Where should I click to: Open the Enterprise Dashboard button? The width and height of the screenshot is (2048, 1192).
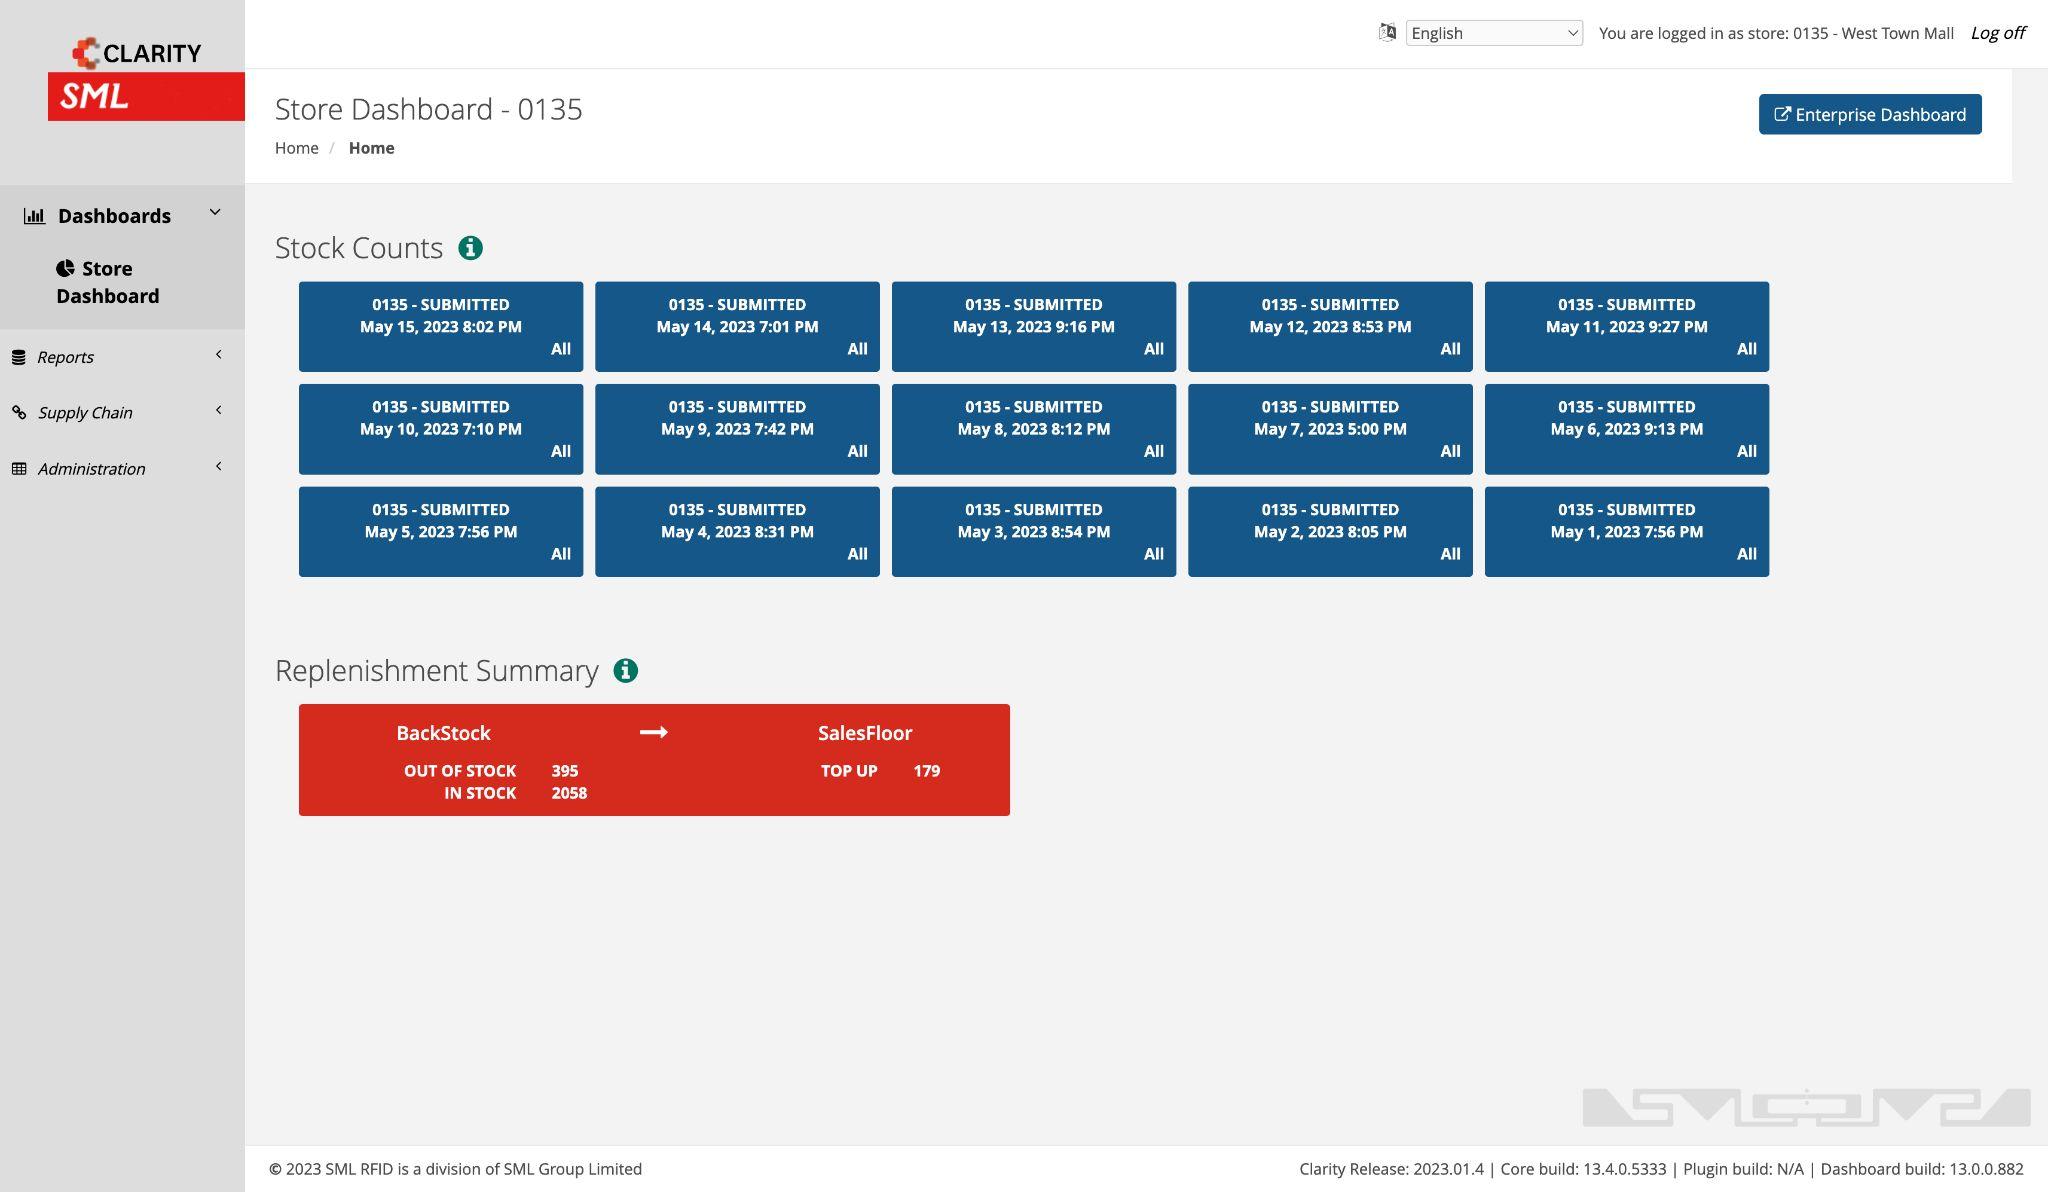click(x=1869, y=114)
